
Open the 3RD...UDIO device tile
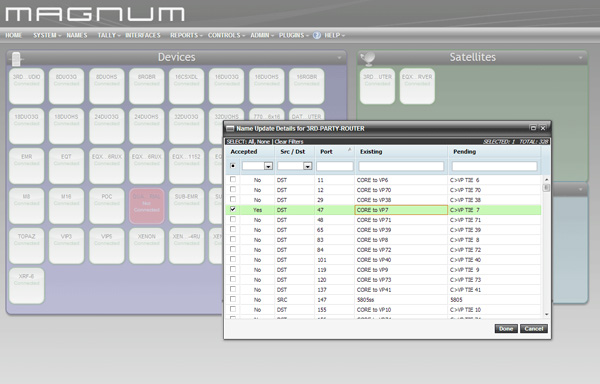point(26,86)
